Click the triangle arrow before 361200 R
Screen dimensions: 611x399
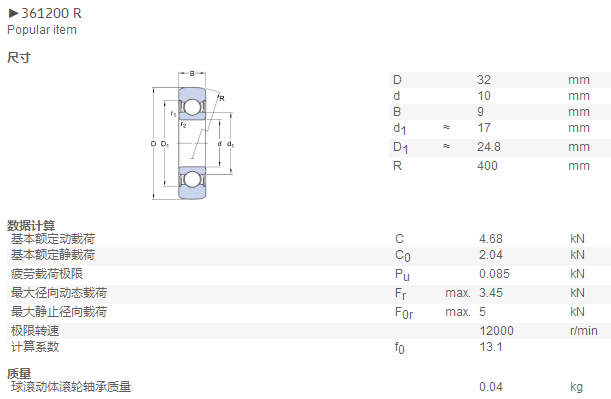pos(13,14)
